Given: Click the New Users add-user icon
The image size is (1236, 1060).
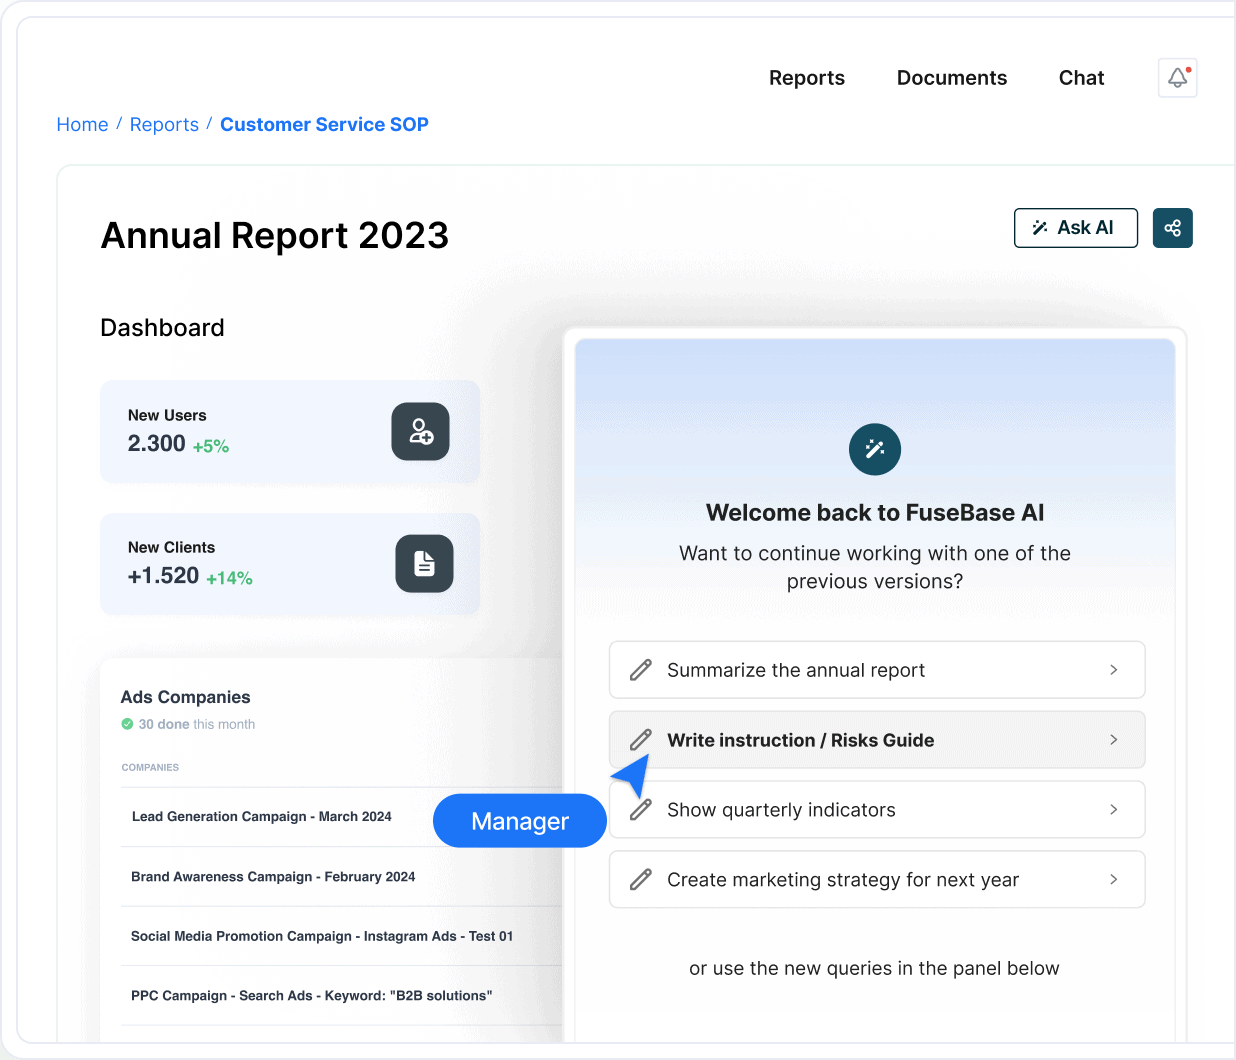Looking at the screenshot, I should point(421,432).
